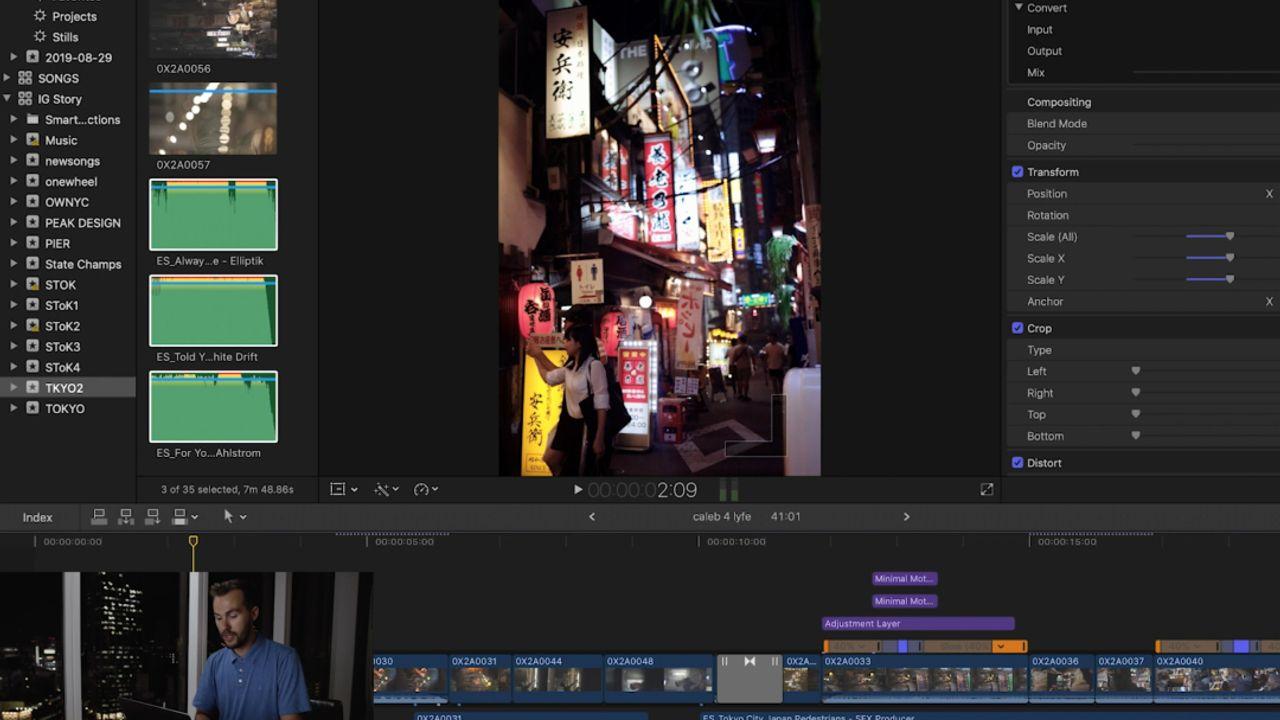Click the insert clip icon

pyautogui.click(x=126, y=516)
